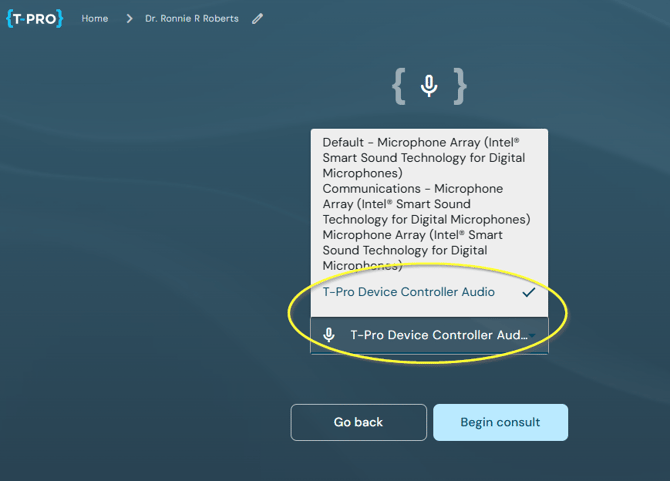
Task: Go to the Home breadcrumb link
Action: (95, 19)
